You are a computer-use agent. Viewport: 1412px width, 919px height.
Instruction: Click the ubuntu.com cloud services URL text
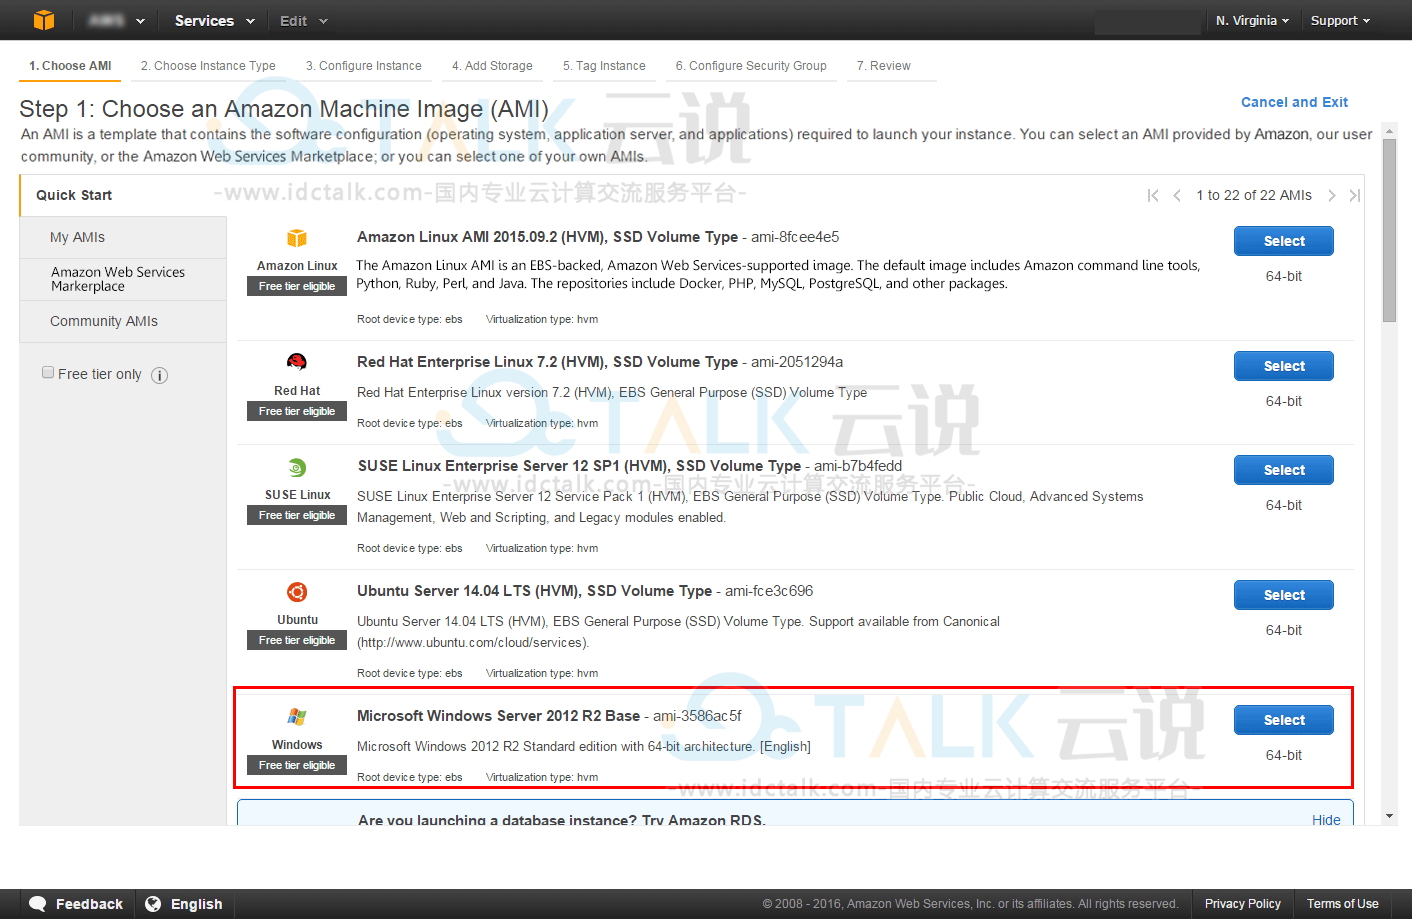click(x=473, y=642)
